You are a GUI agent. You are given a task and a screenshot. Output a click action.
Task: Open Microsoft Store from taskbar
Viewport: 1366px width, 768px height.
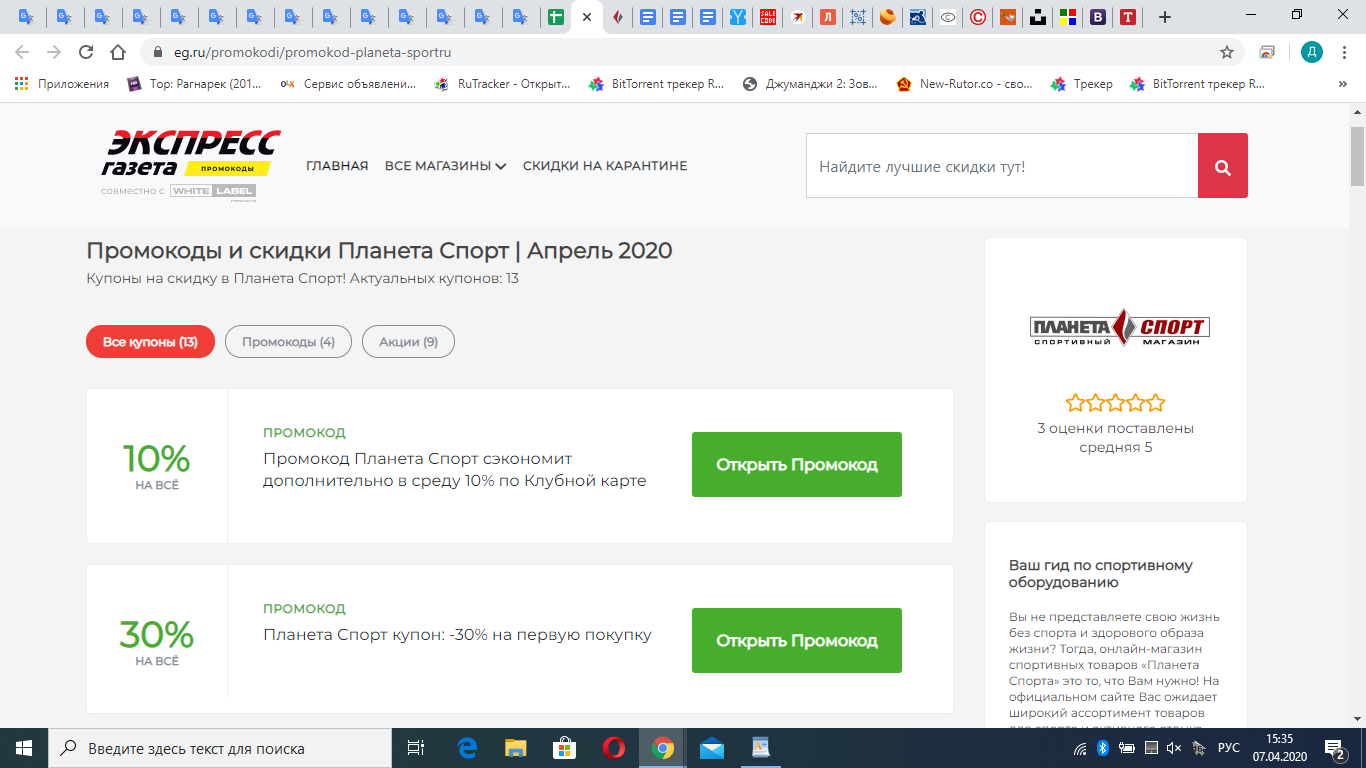tap(564, 748)
